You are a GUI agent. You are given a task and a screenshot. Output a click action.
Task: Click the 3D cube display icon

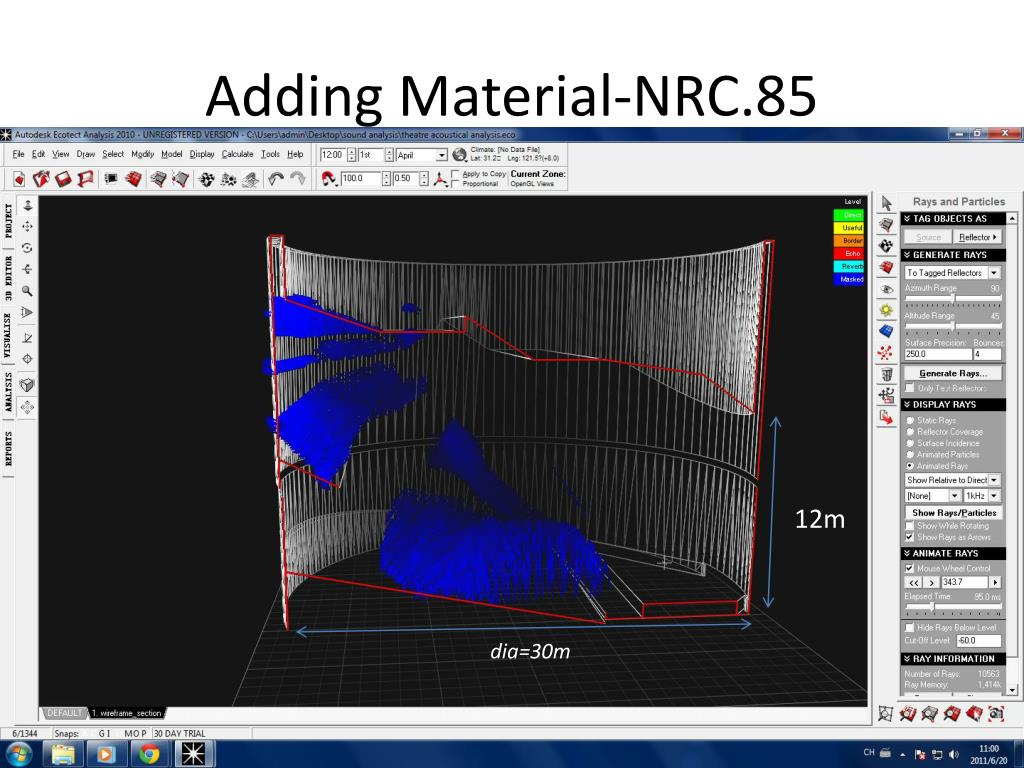27,385
